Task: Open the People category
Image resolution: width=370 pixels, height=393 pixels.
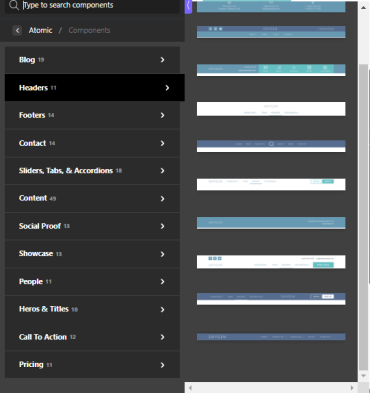Action: click(x=92, y=282)
